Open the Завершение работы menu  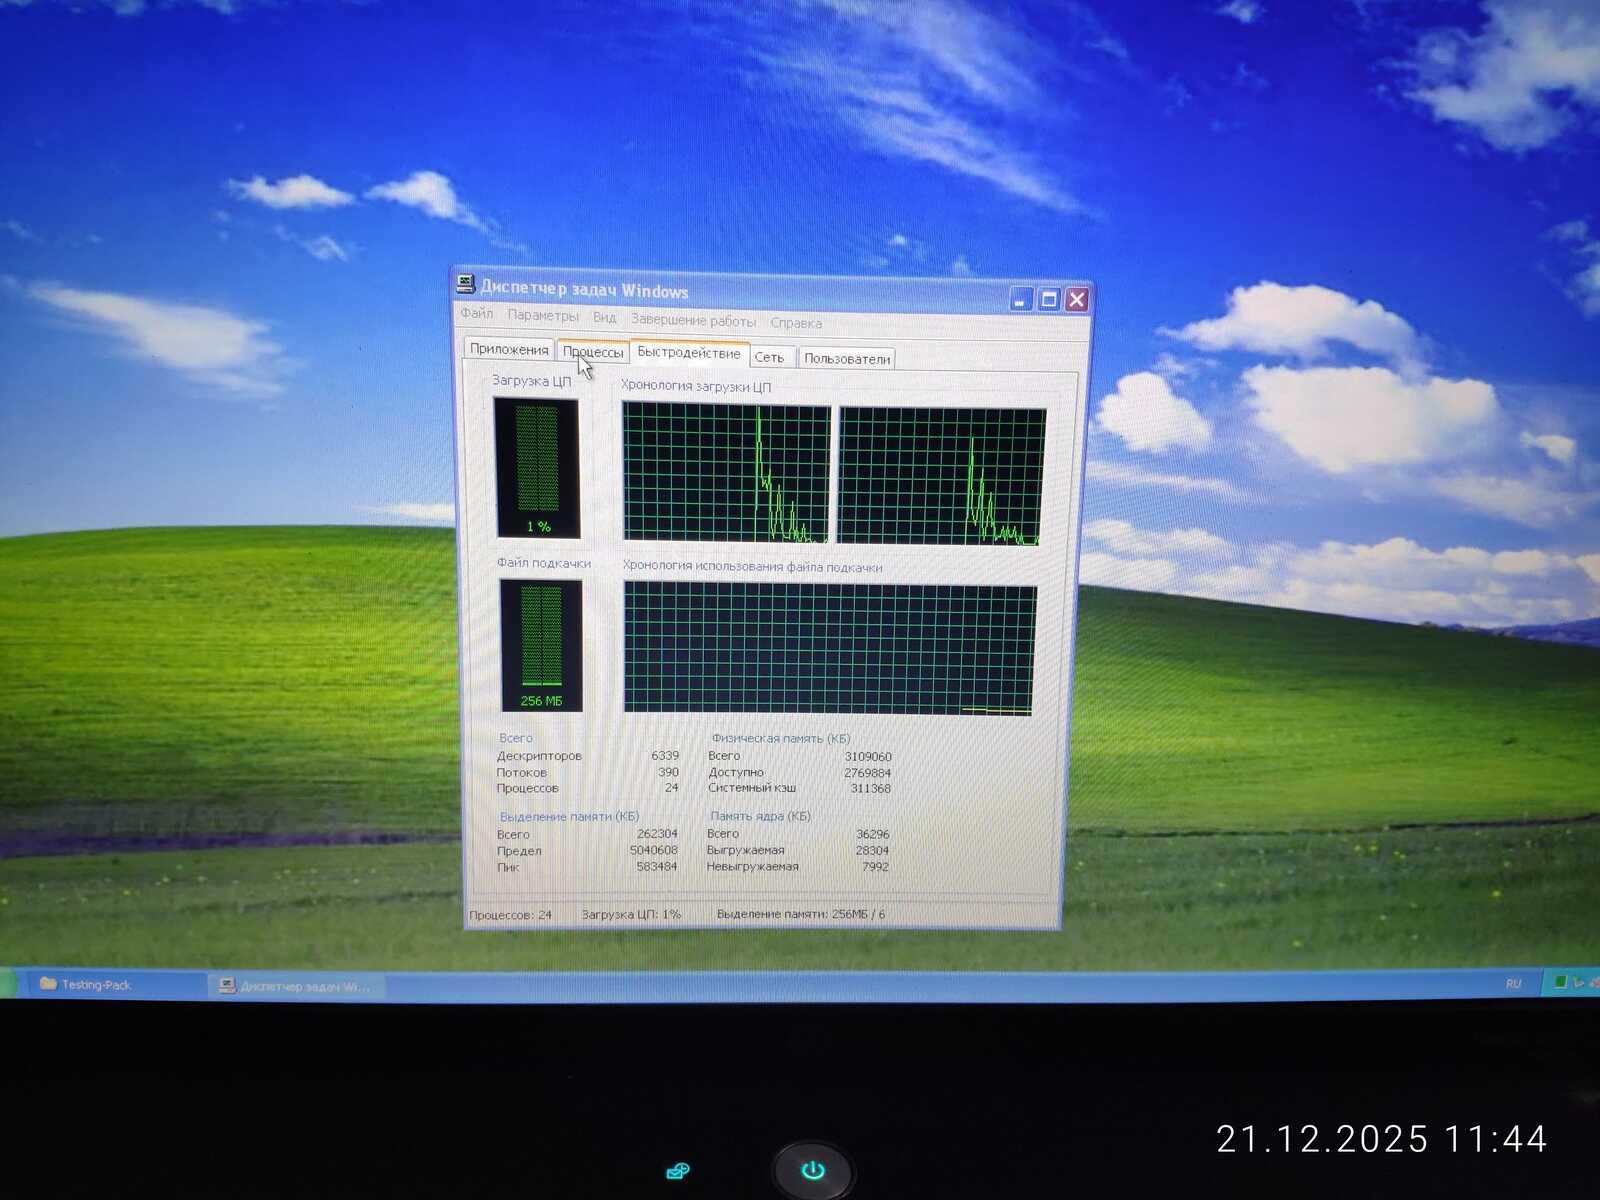coord(693,320)
